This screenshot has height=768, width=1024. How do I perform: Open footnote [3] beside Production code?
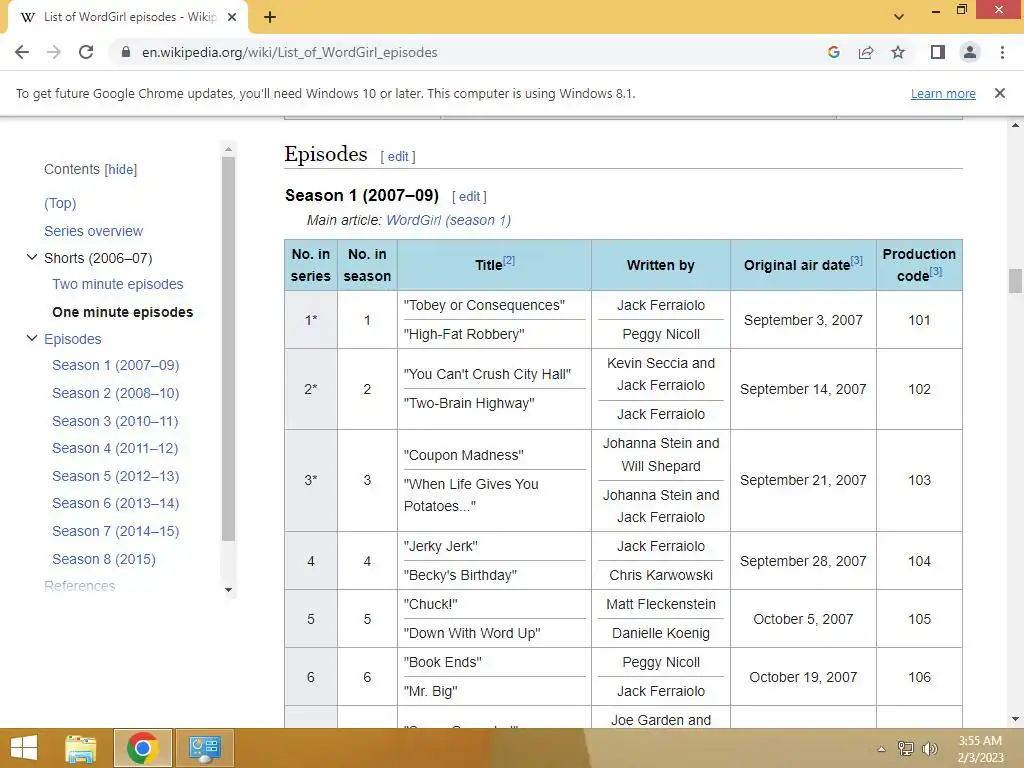click(935, 270)
